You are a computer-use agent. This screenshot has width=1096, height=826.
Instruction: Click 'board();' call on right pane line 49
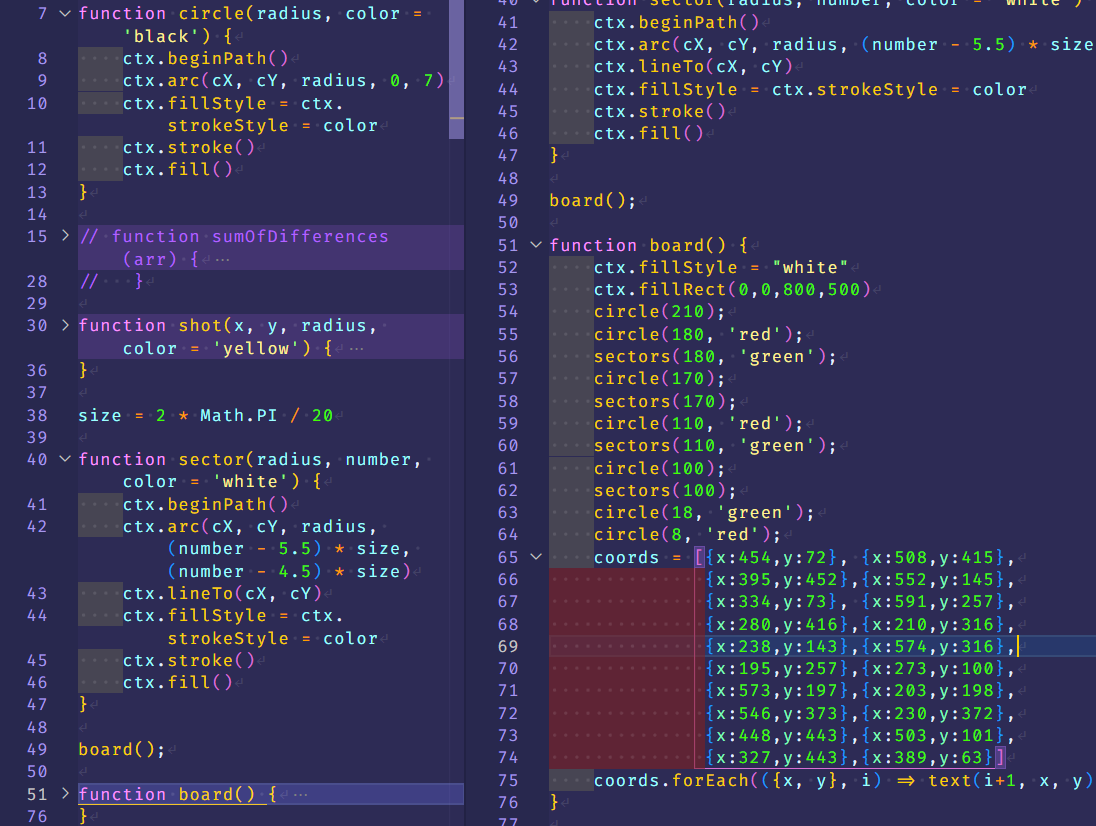click(593, 201)
